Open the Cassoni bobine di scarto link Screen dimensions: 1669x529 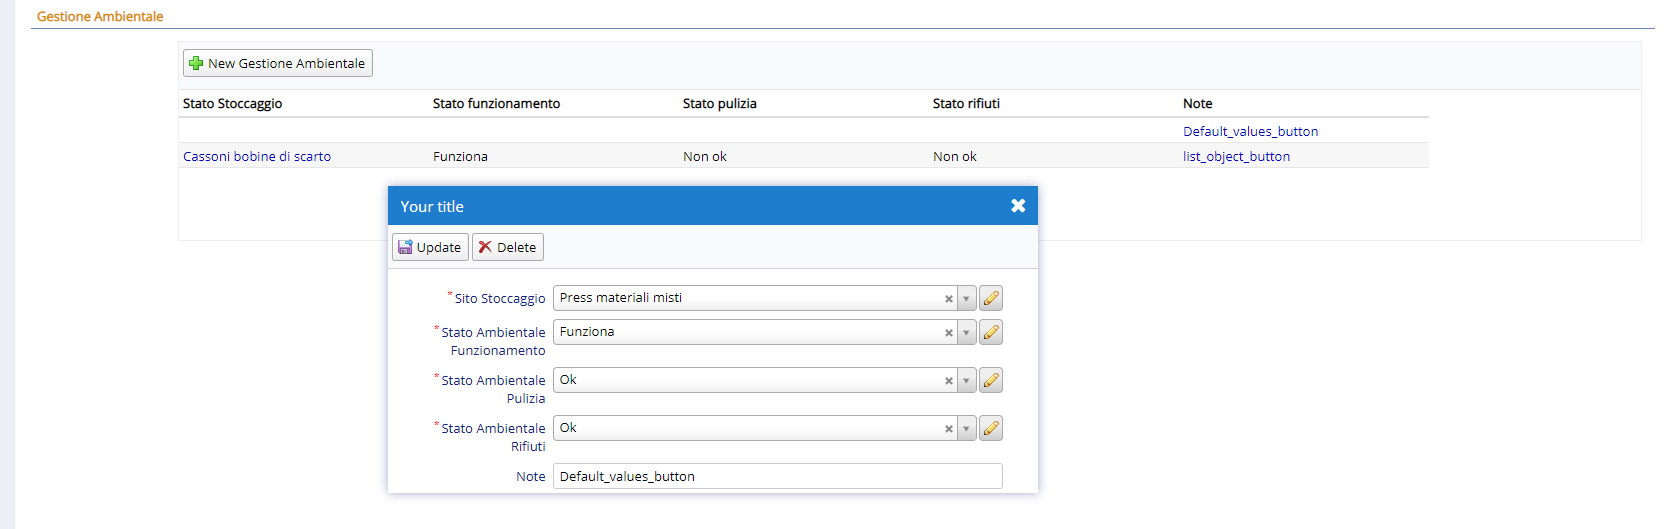pos(257,156)
